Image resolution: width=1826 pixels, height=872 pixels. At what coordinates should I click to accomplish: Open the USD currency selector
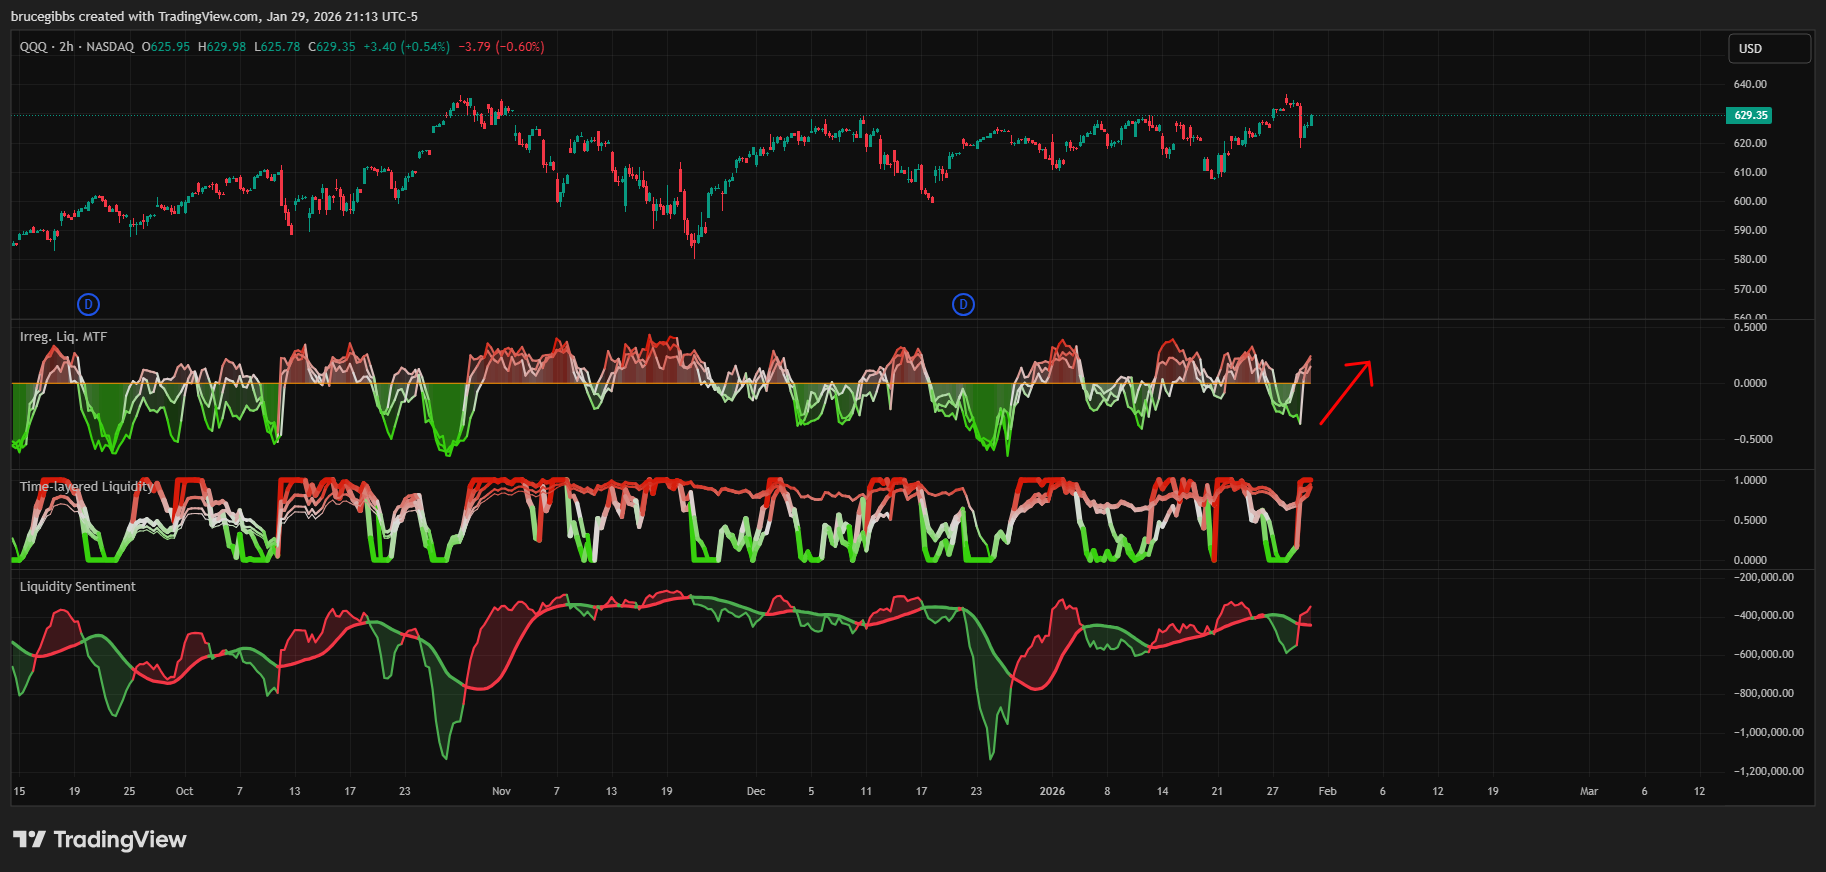pos(1769,48)
